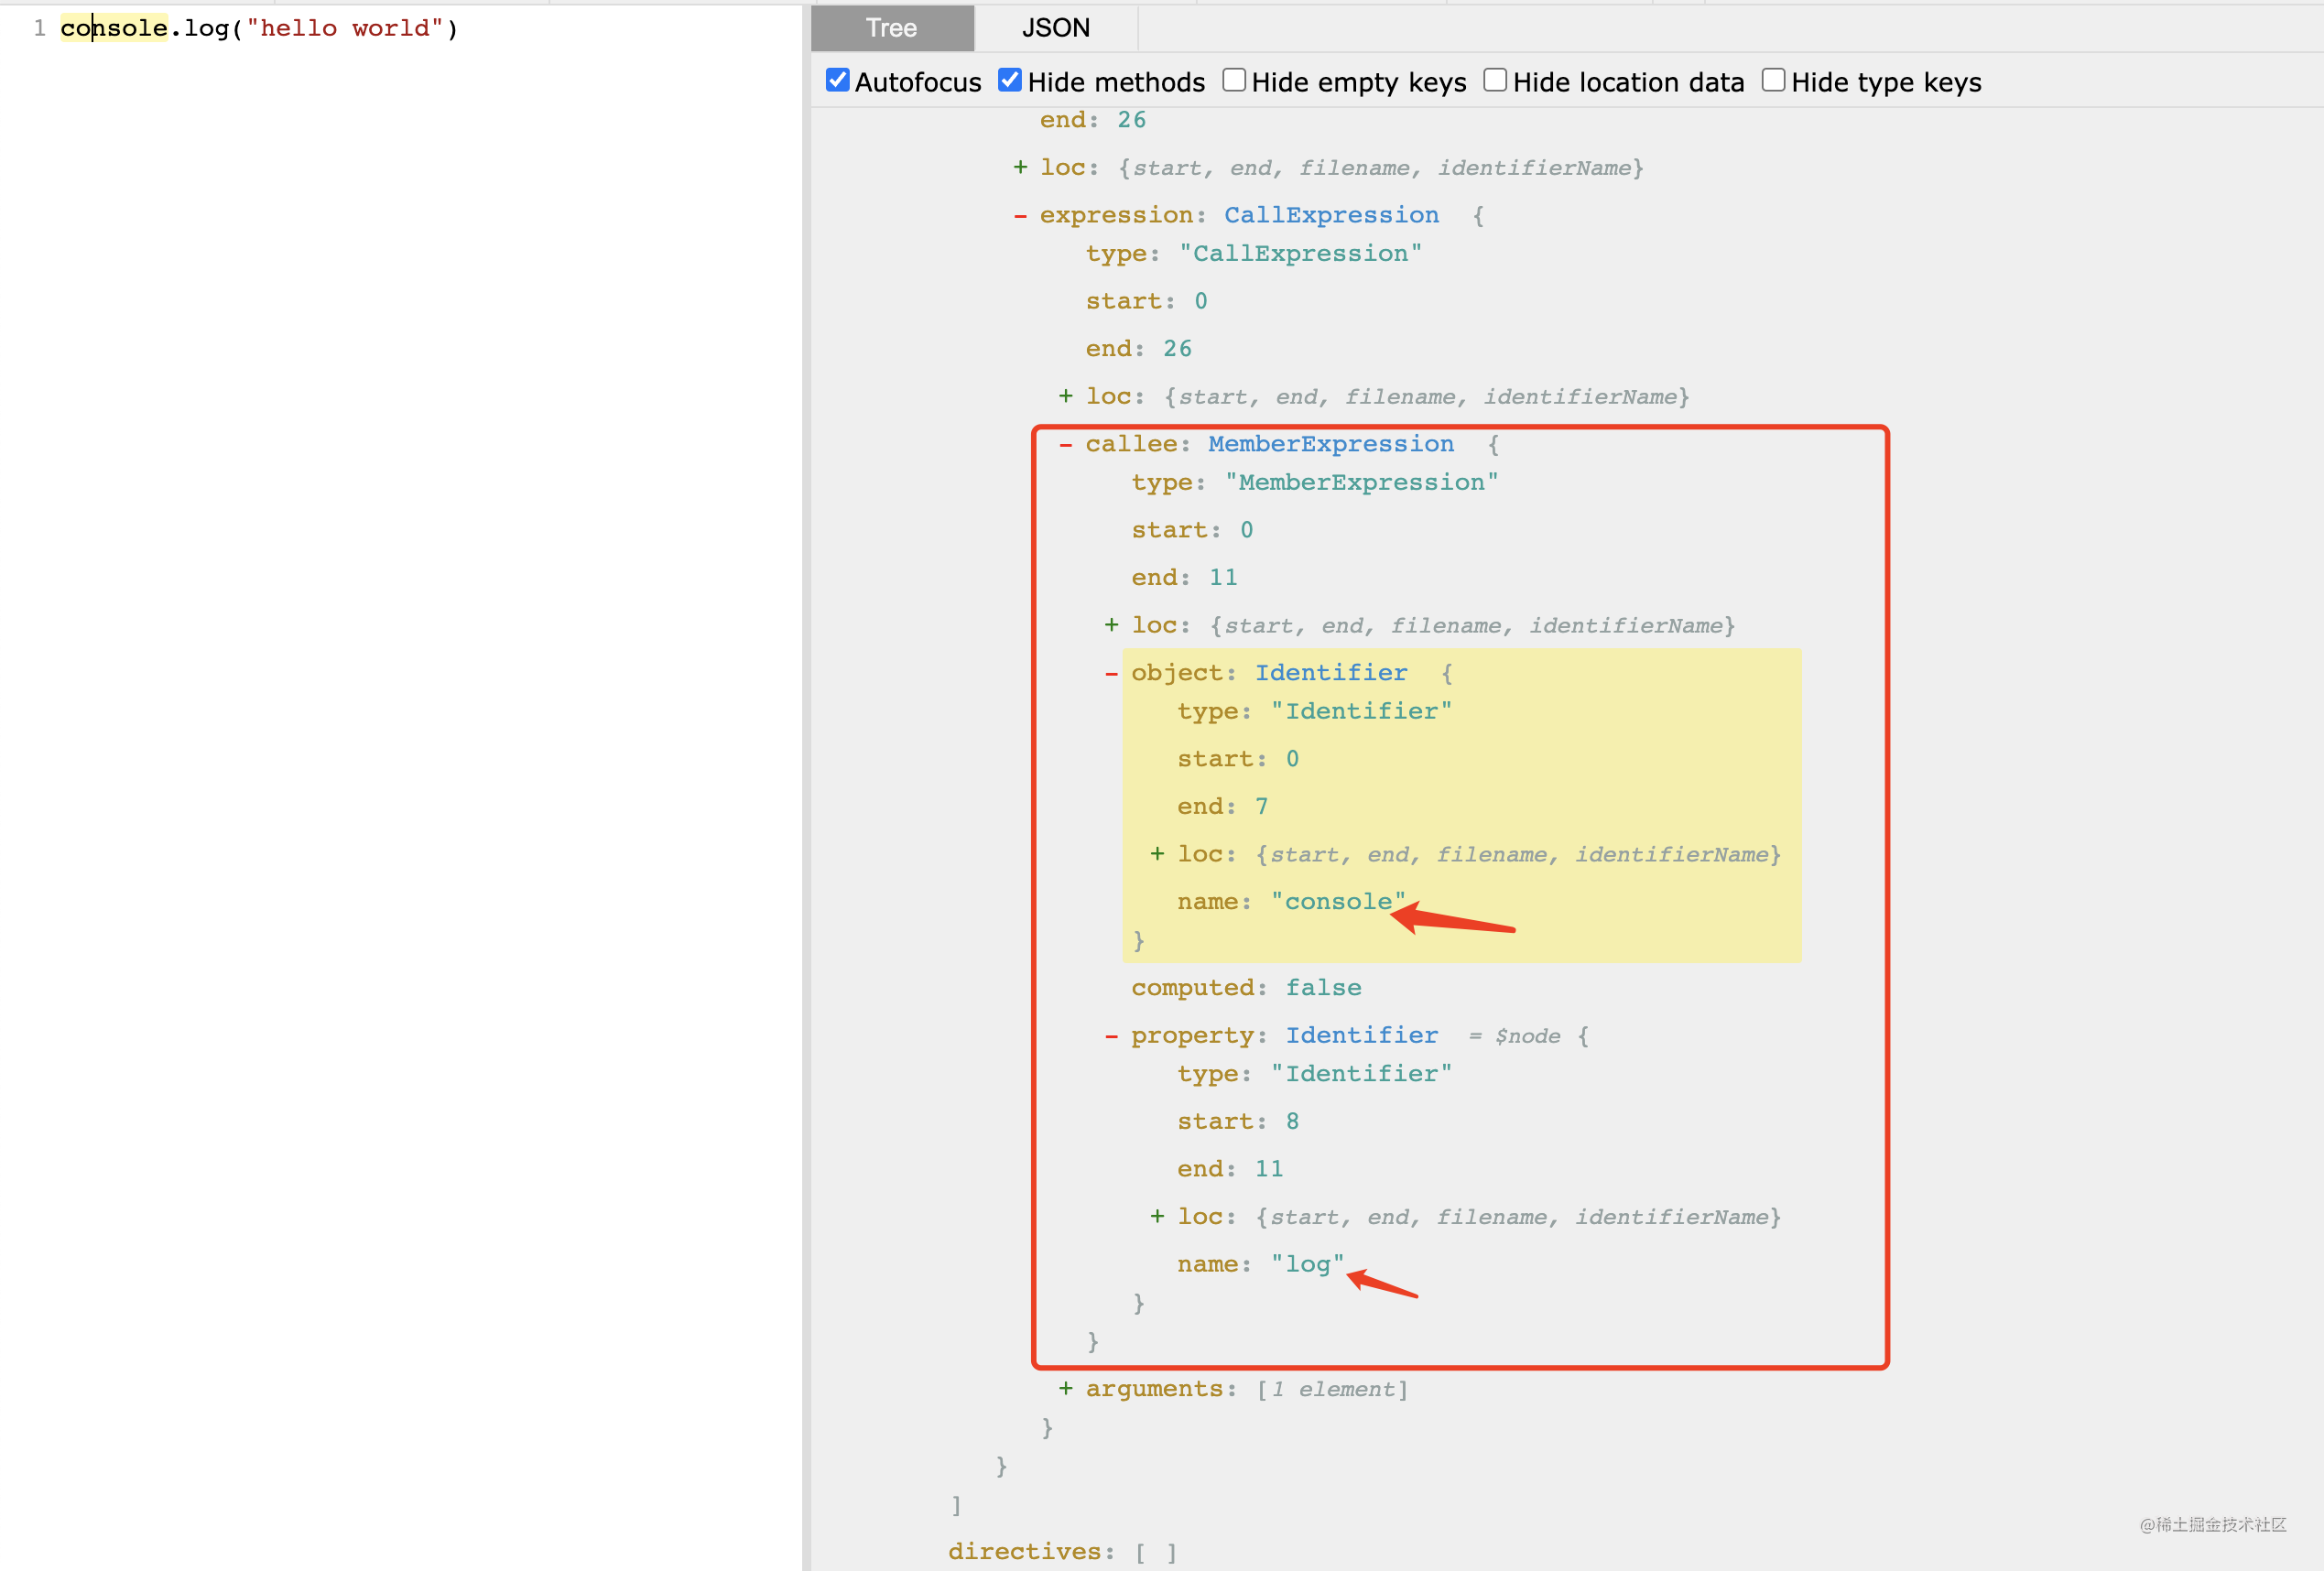Check the Hide type keys option
This screenshot has width=2324, height=1571.
[1773, 81]
